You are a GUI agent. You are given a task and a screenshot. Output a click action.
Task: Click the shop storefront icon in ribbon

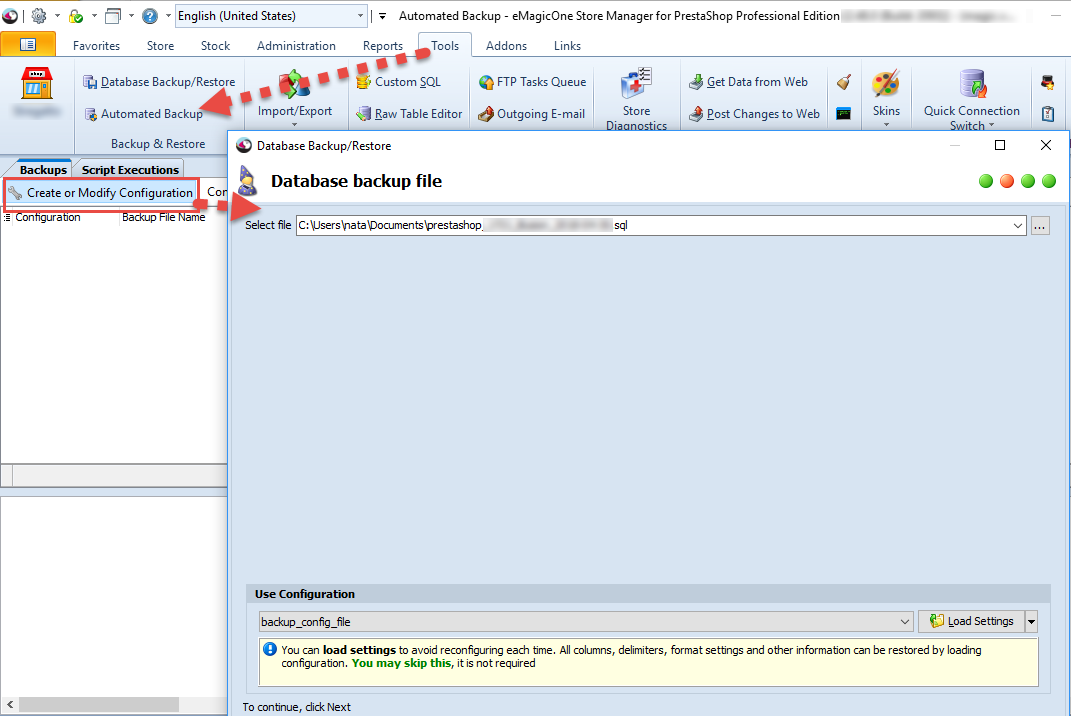37,83
